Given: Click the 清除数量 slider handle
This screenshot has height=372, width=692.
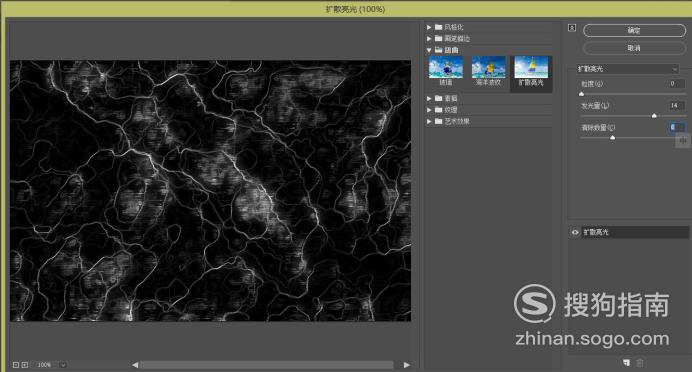Looking at the screenshot, I should tap(613, 138).
